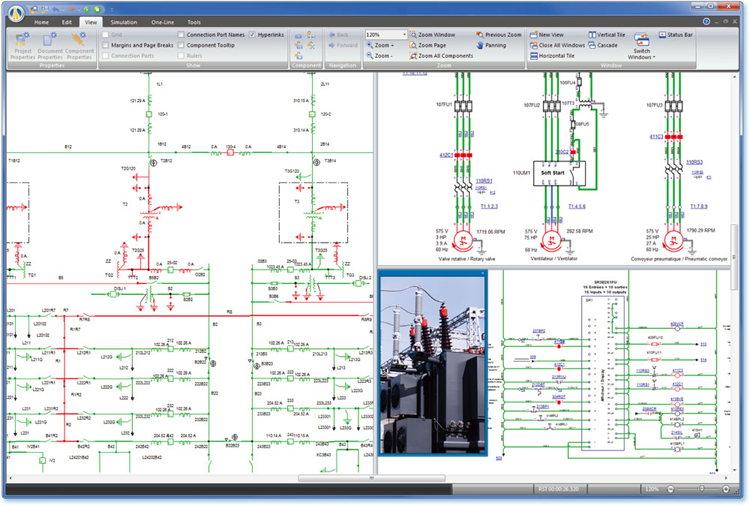This screenshot has width=750, height=506.
Task: Open the 120% zoom level dropdown
Action: coord(404,35)
